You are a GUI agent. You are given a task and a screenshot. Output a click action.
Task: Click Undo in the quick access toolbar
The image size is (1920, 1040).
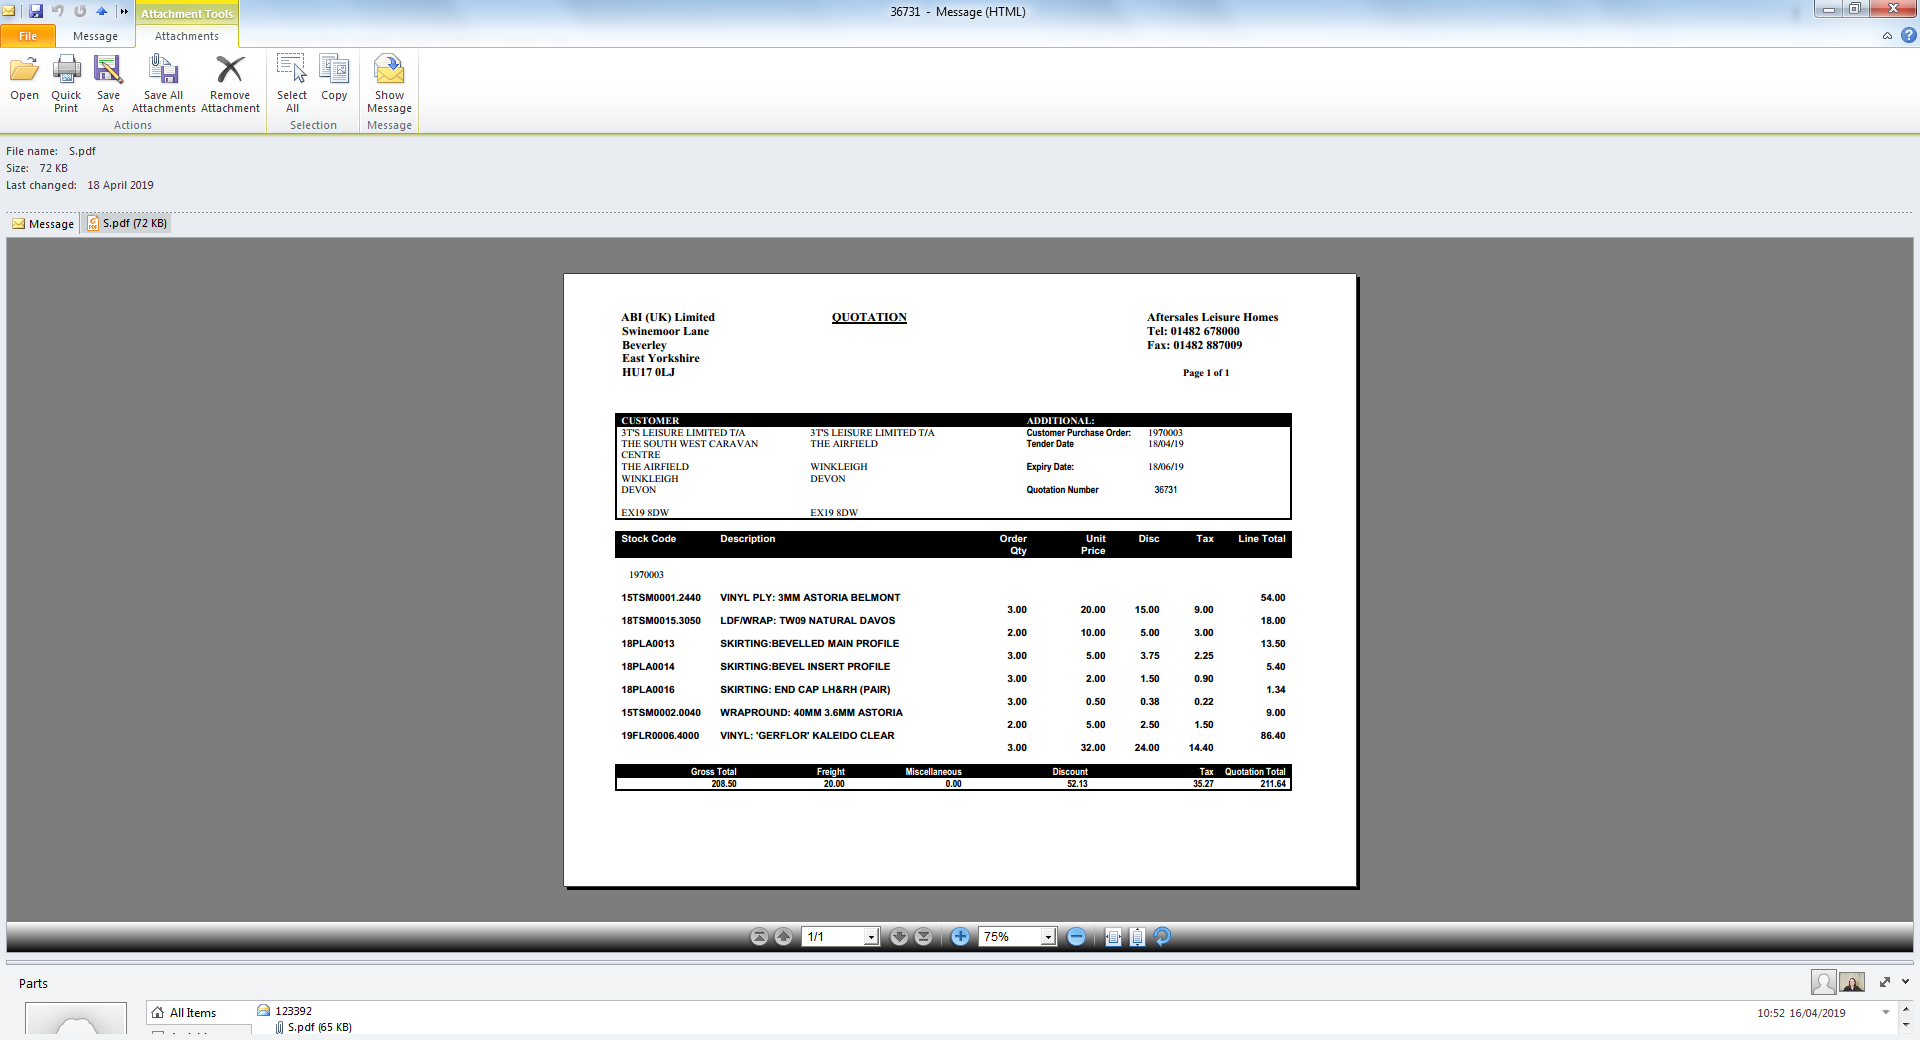(58, 11)
